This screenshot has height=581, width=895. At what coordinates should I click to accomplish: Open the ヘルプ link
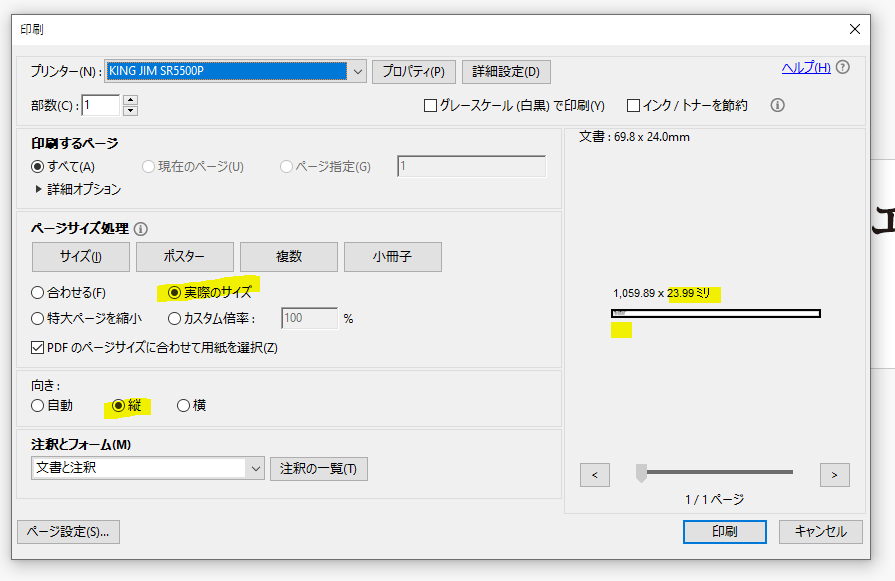click(805, 68)
